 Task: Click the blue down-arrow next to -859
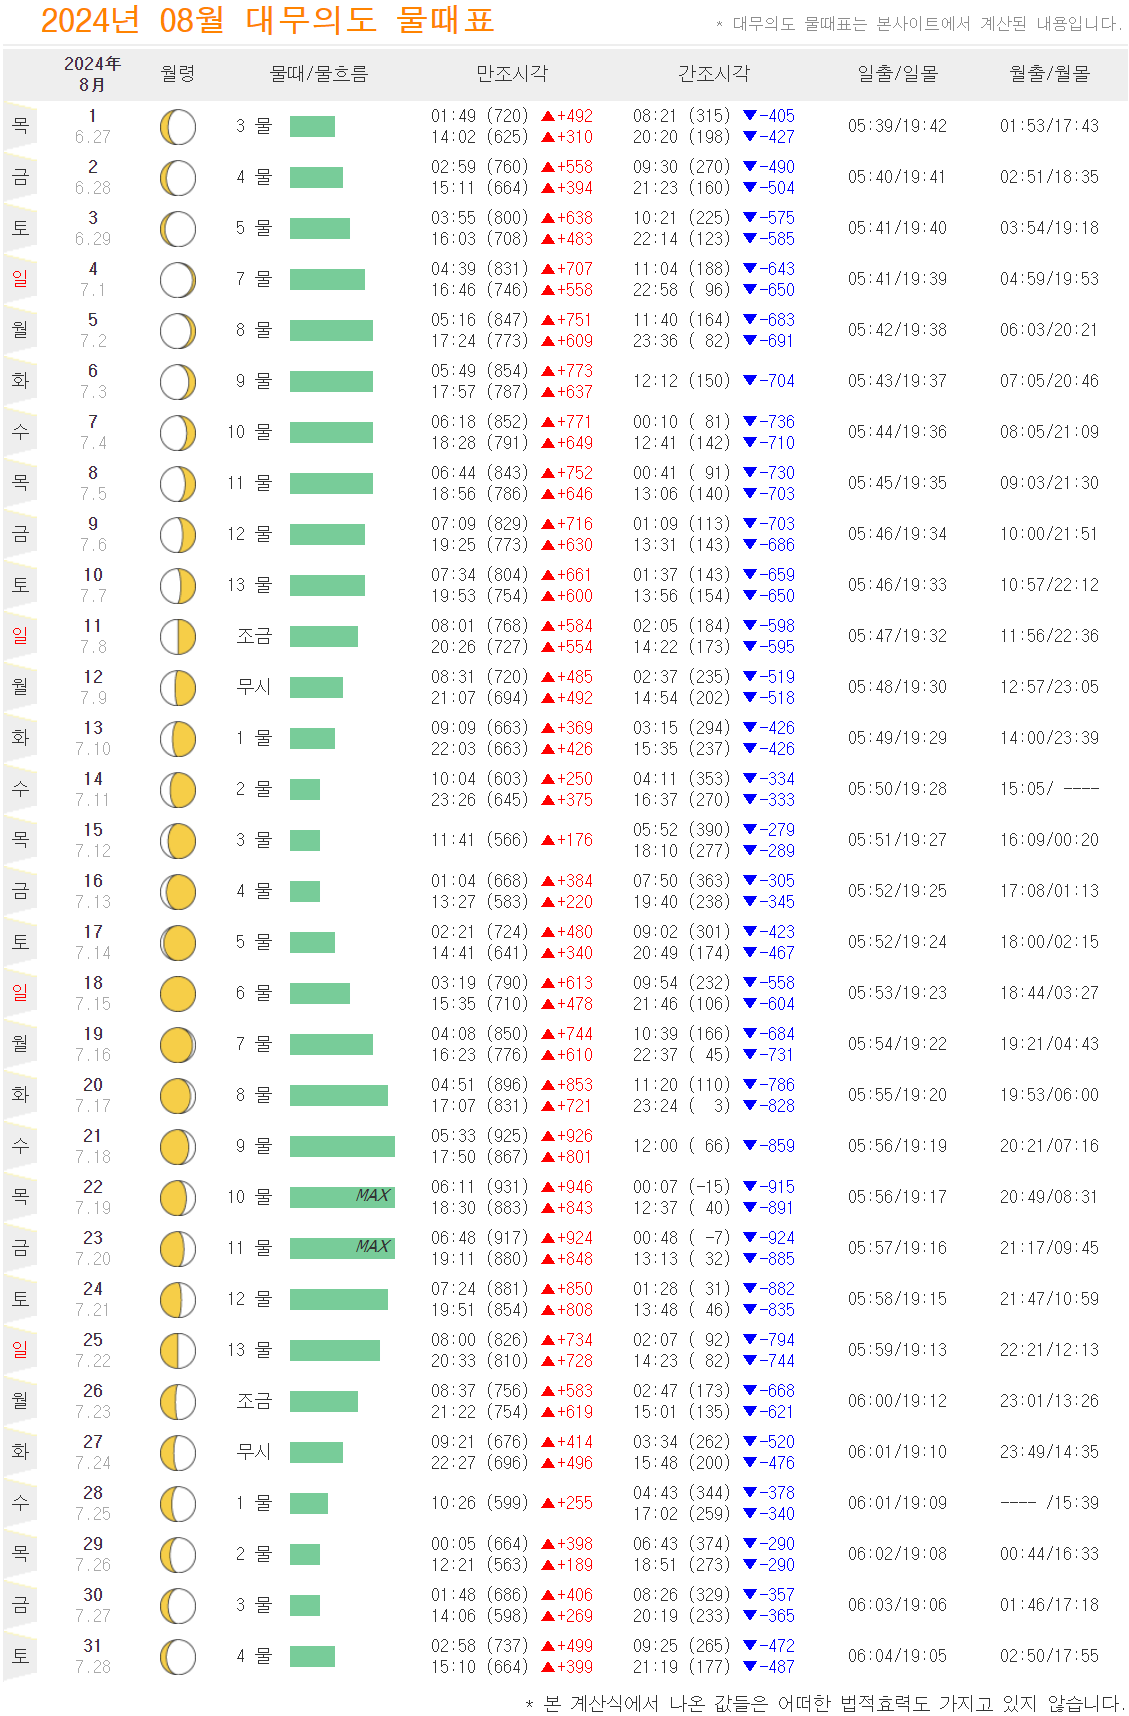click(750, 1146)
